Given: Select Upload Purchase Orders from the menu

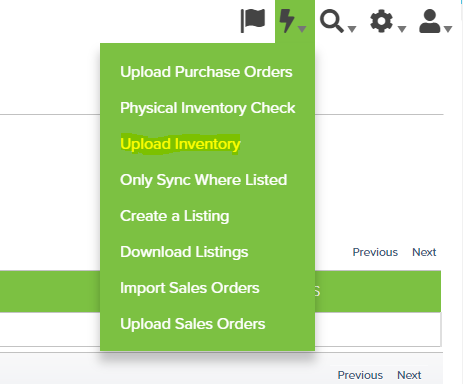Looking at the screenshot, I should [206, 72].
